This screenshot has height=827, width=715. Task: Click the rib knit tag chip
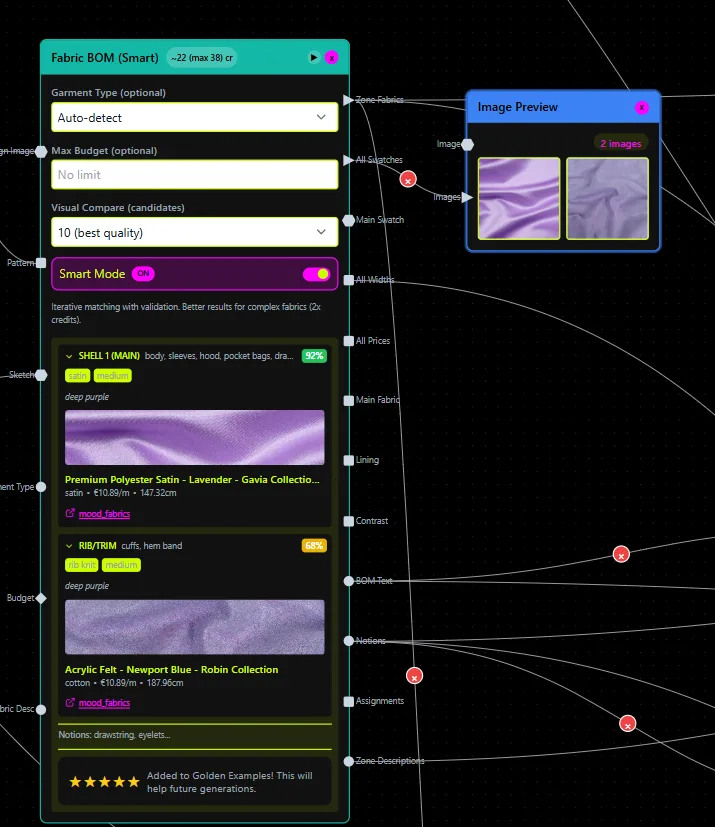[x=82, y=565]
